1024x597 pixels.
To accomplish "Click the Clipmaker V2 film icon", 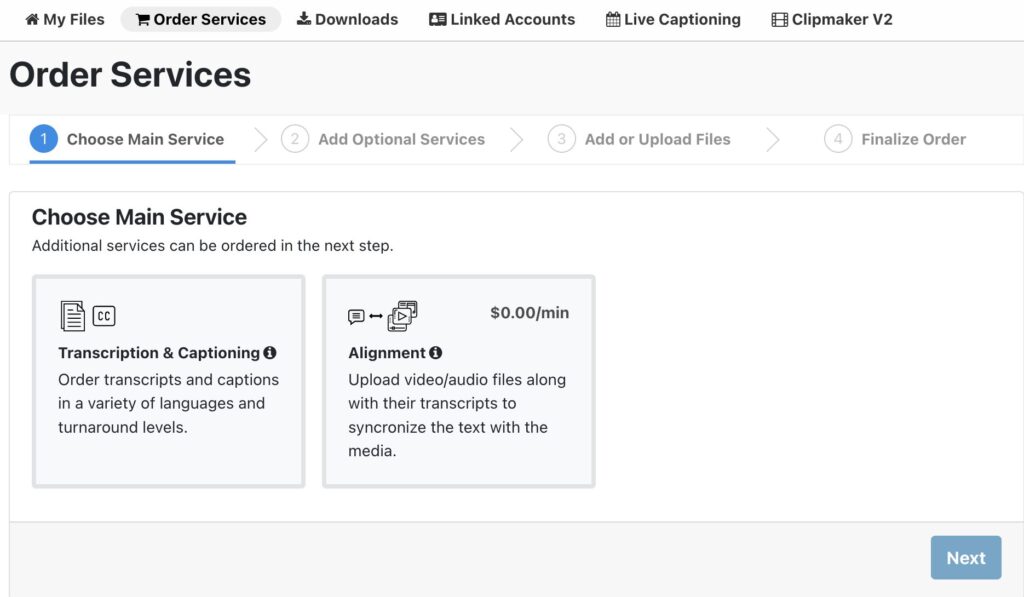I will click(780, 20).
